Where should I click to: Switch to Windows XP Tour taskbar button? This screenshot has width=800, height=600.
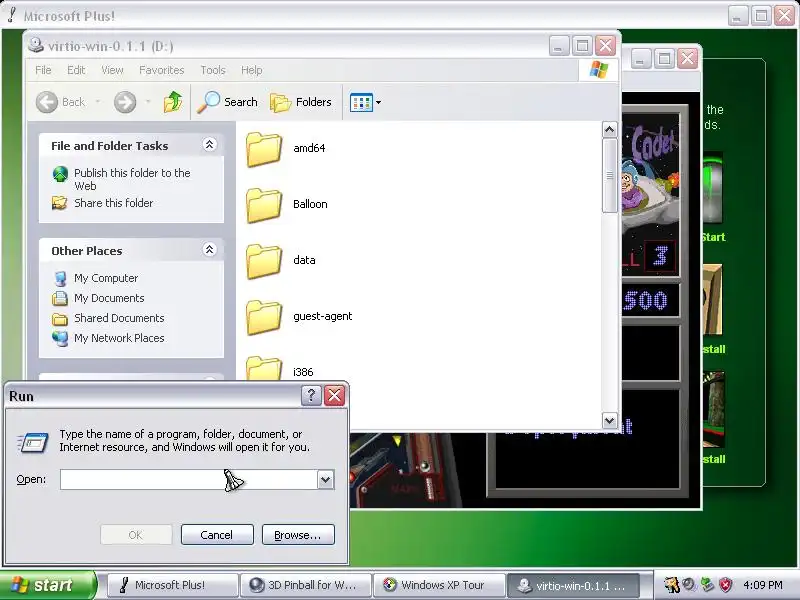coord(438,585)
